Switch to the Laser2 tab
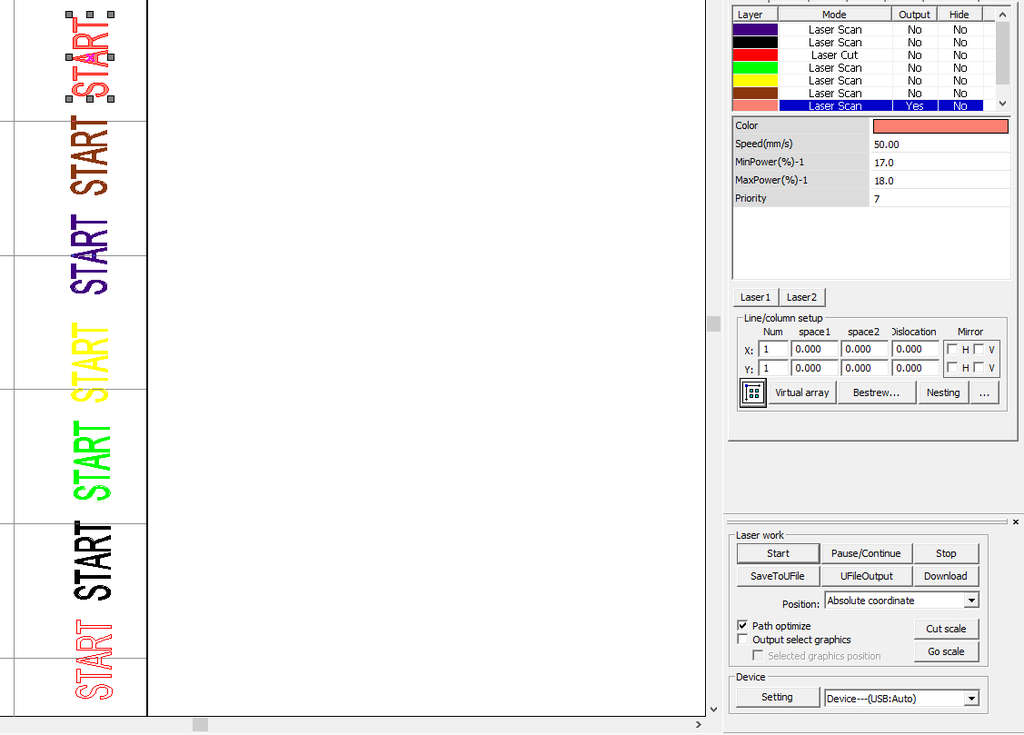 click(801, 297)
